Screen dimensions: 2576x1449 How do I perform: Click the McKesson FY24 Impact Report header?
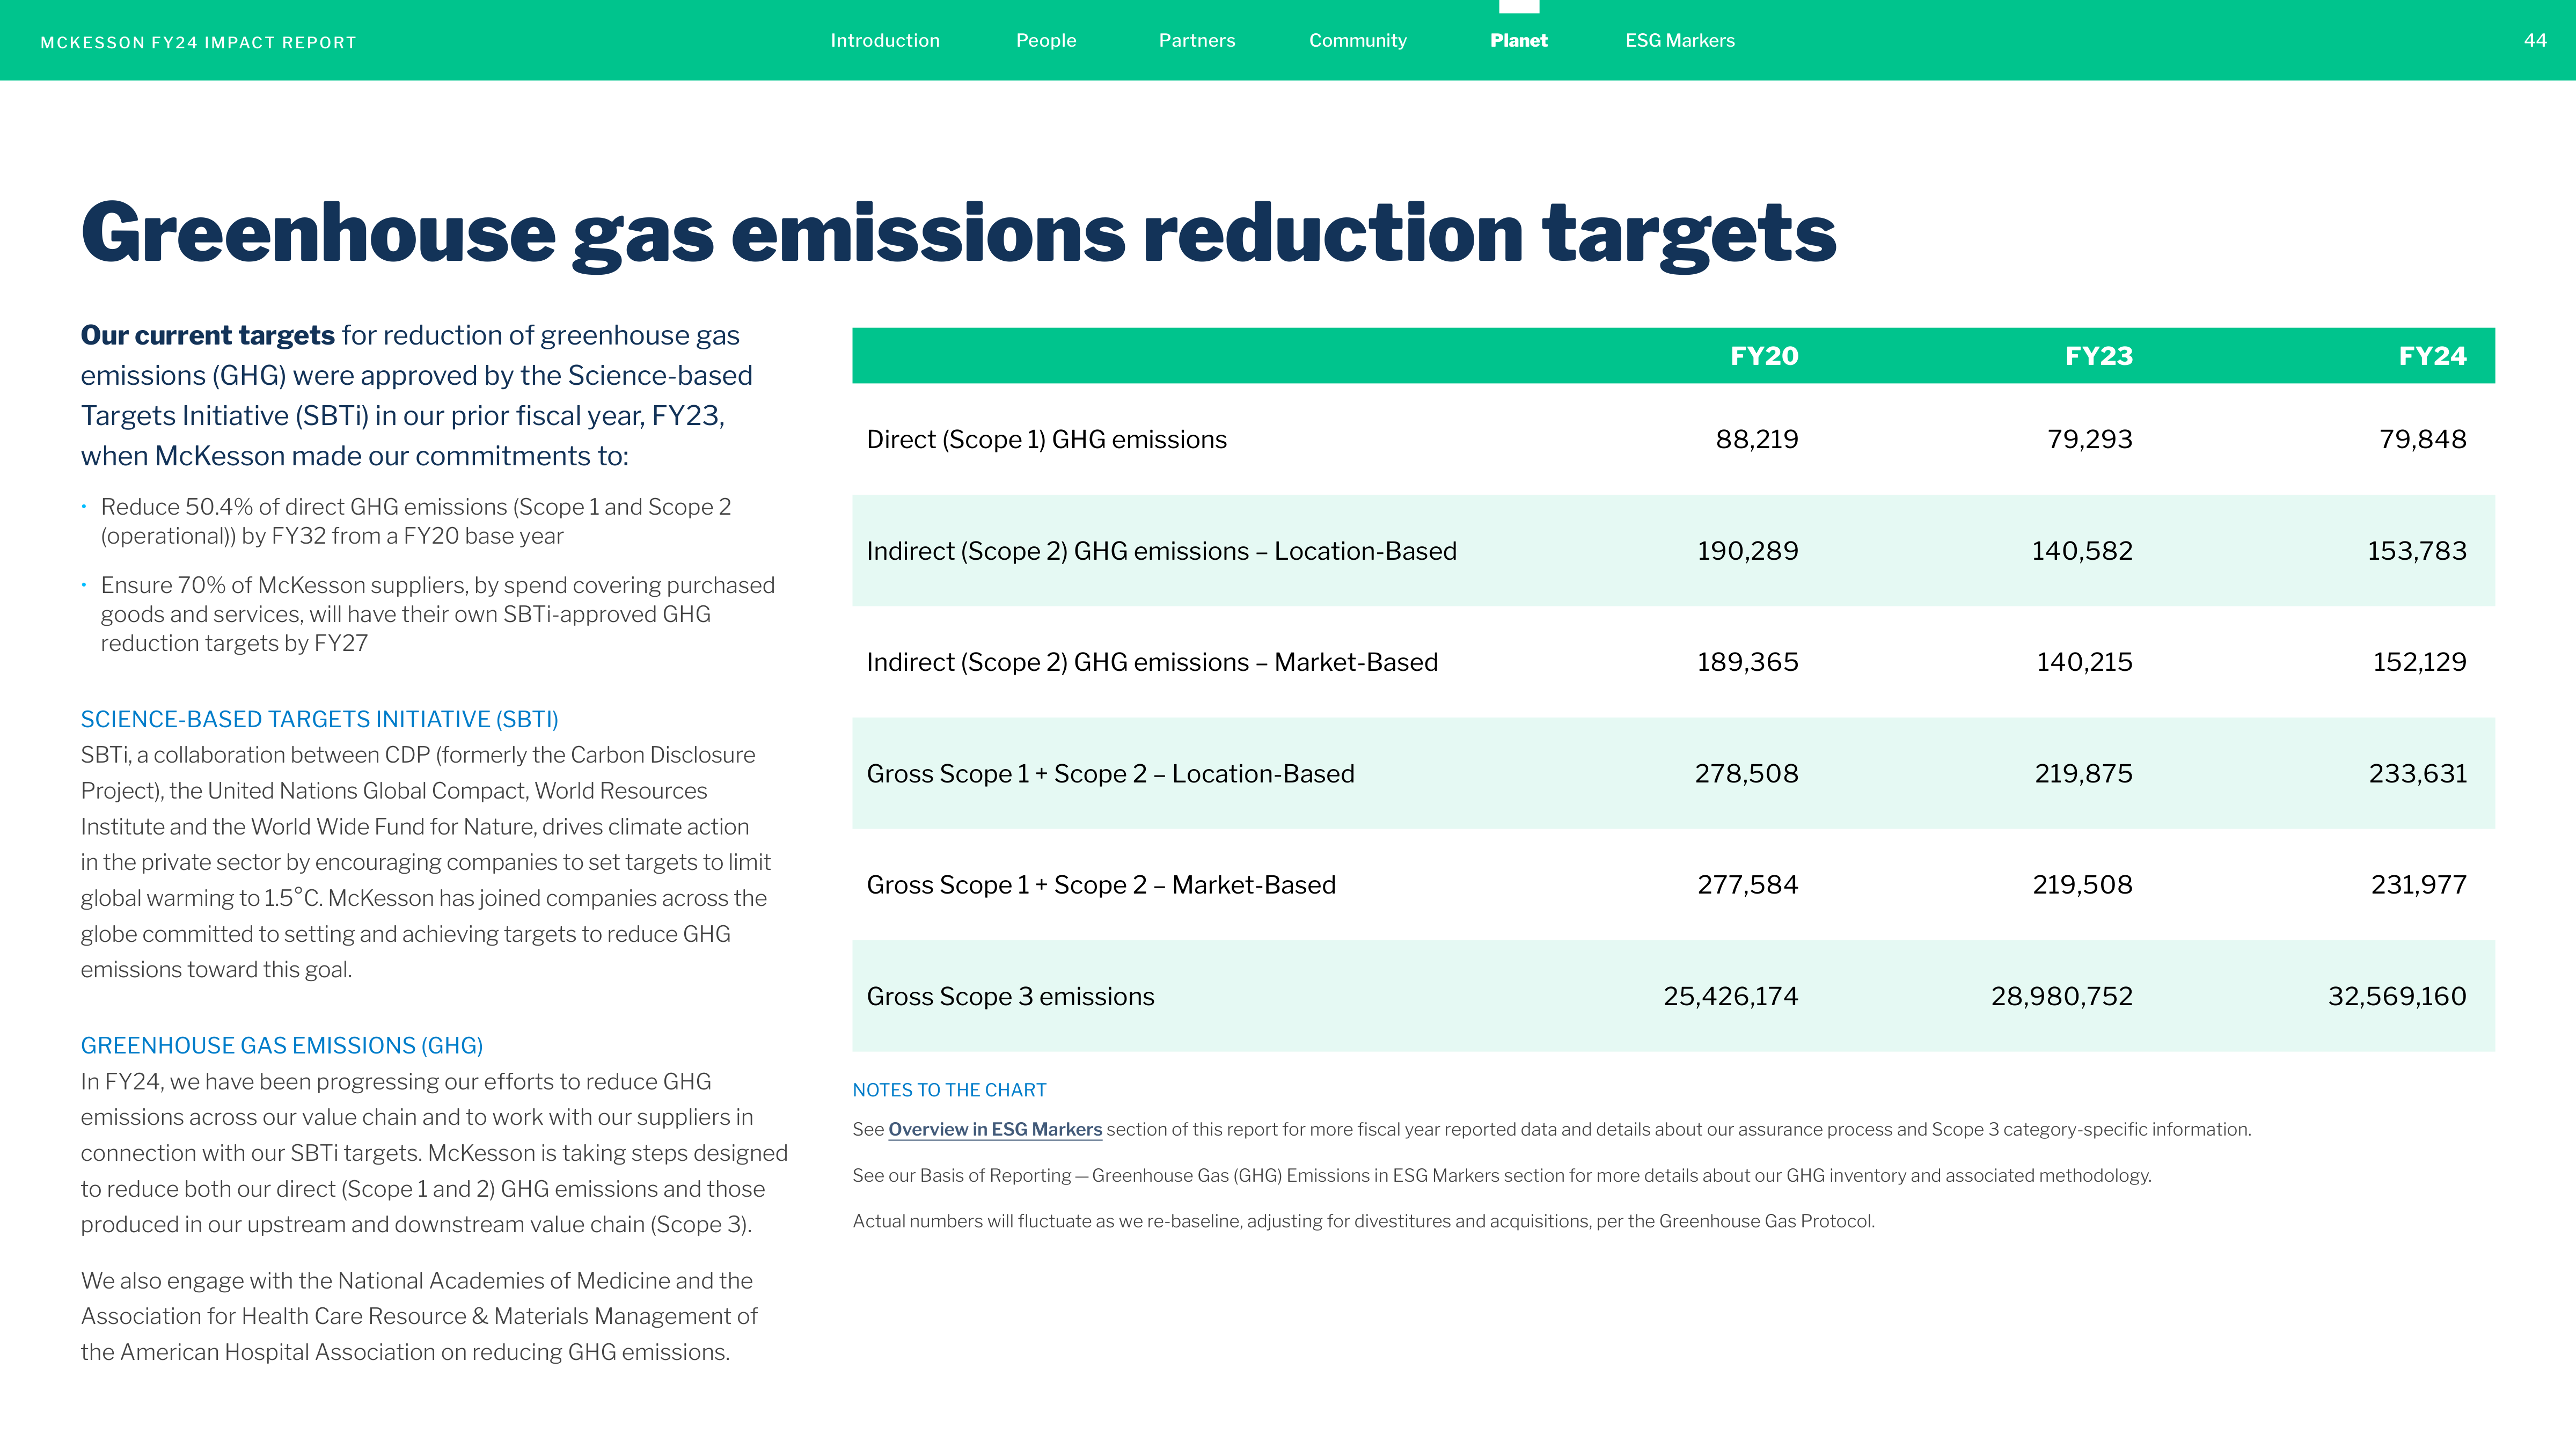point(198,43)
